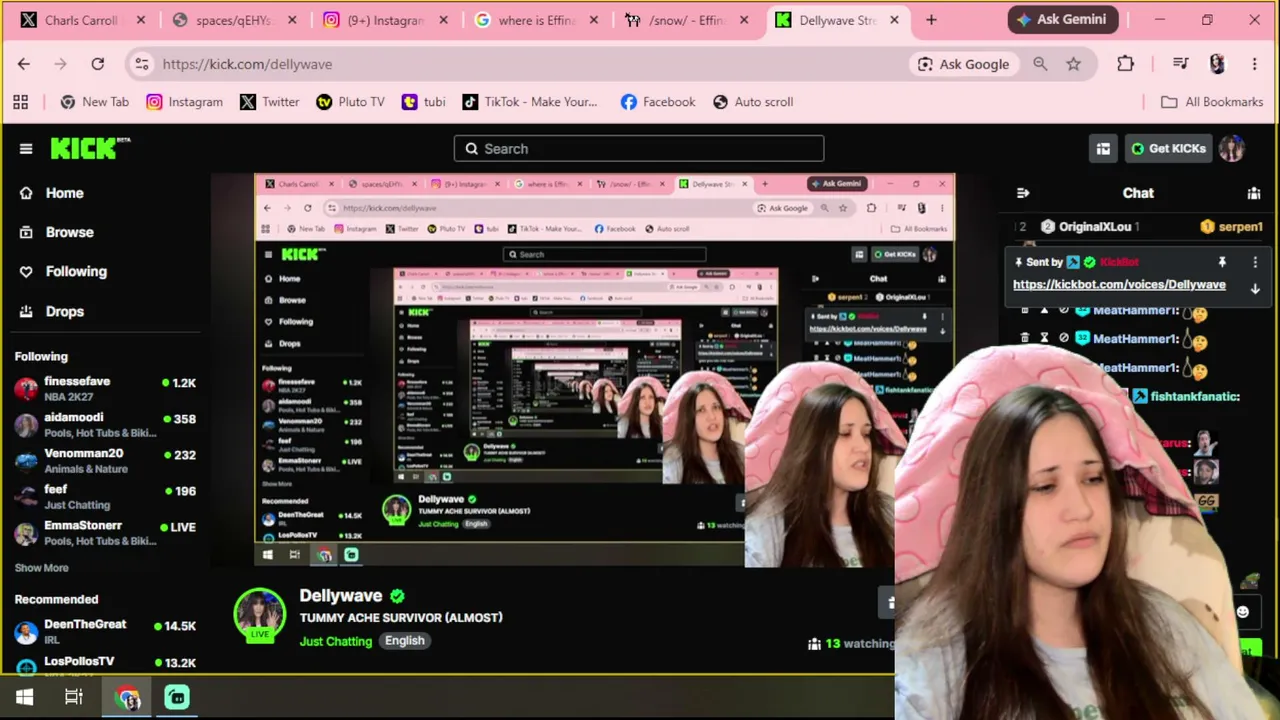Click the green Kick app taskbar icon
The image size is (1280, 720).
click(x=177, y=697)
